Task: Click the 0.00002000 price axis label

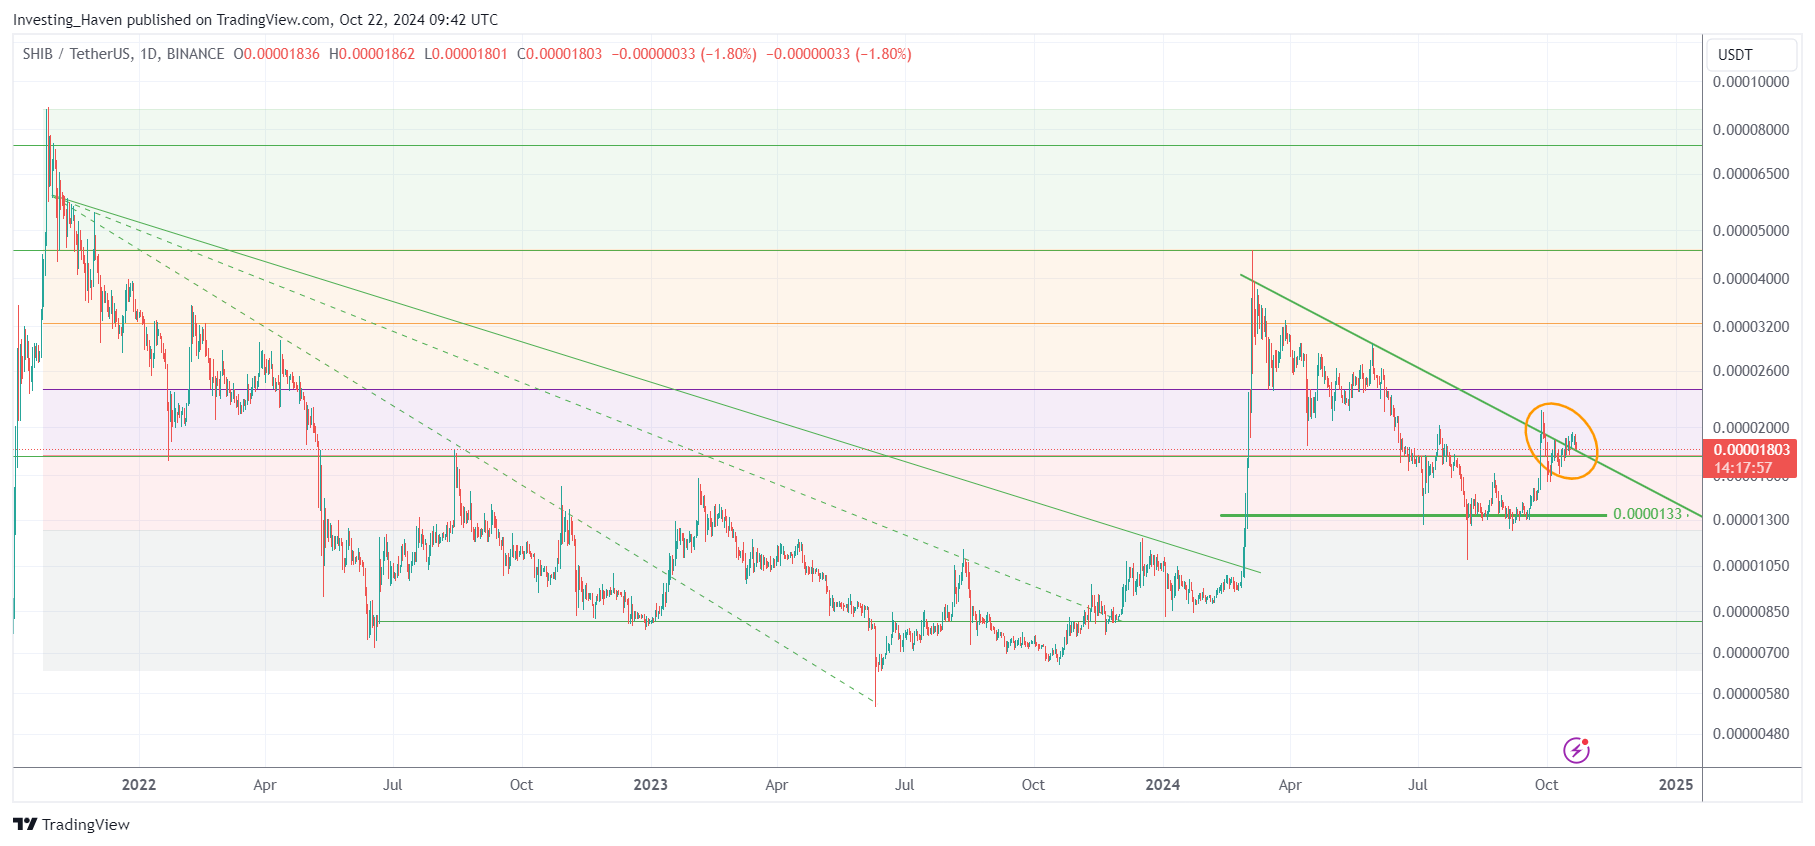Action: [x=1751, y=428]
